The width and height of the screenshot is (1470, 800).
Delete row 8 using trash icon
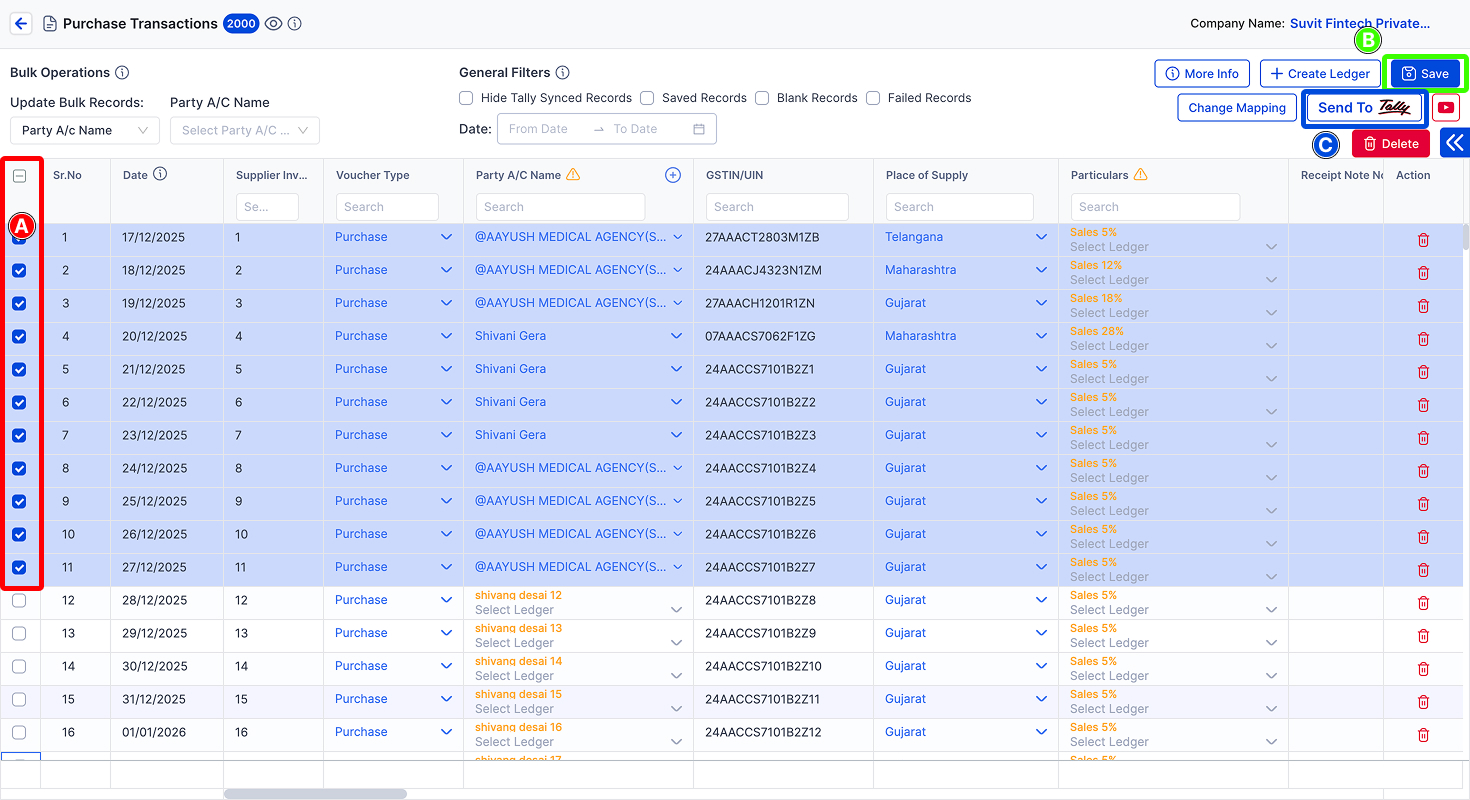coord(1423,471)
